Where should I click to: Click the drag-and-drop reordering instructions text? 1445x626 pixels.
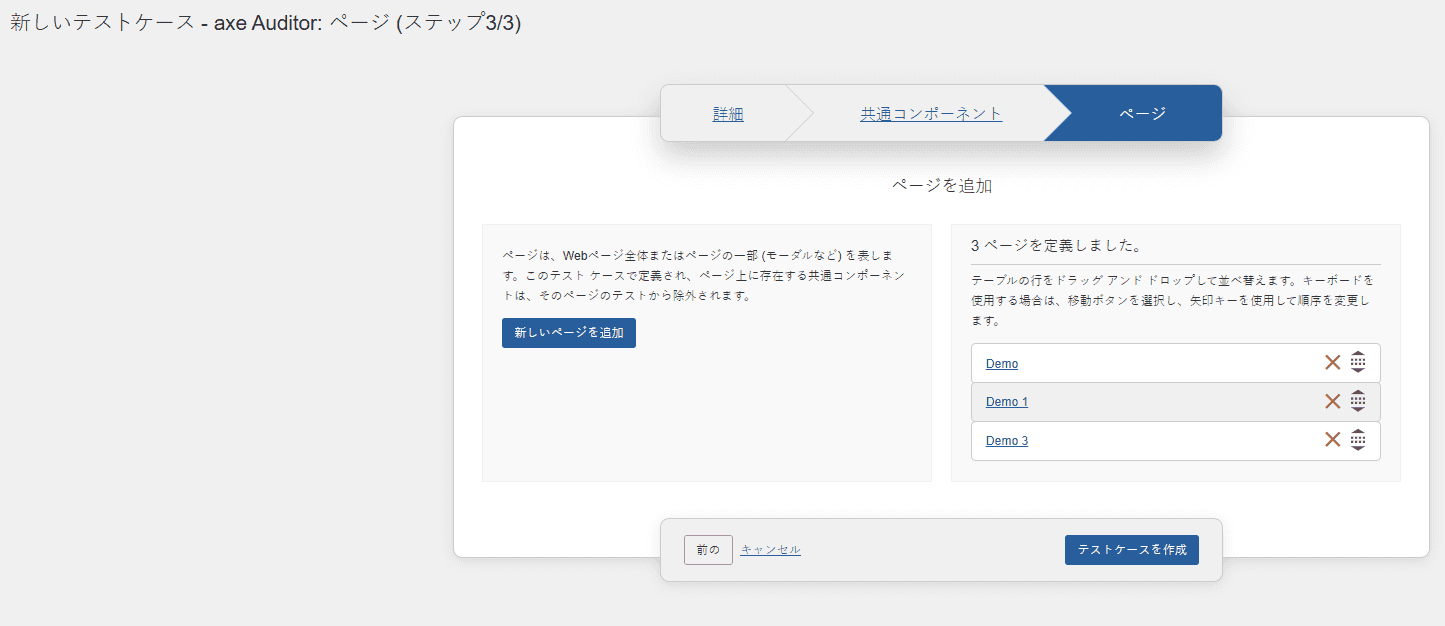click(1172, 300)
